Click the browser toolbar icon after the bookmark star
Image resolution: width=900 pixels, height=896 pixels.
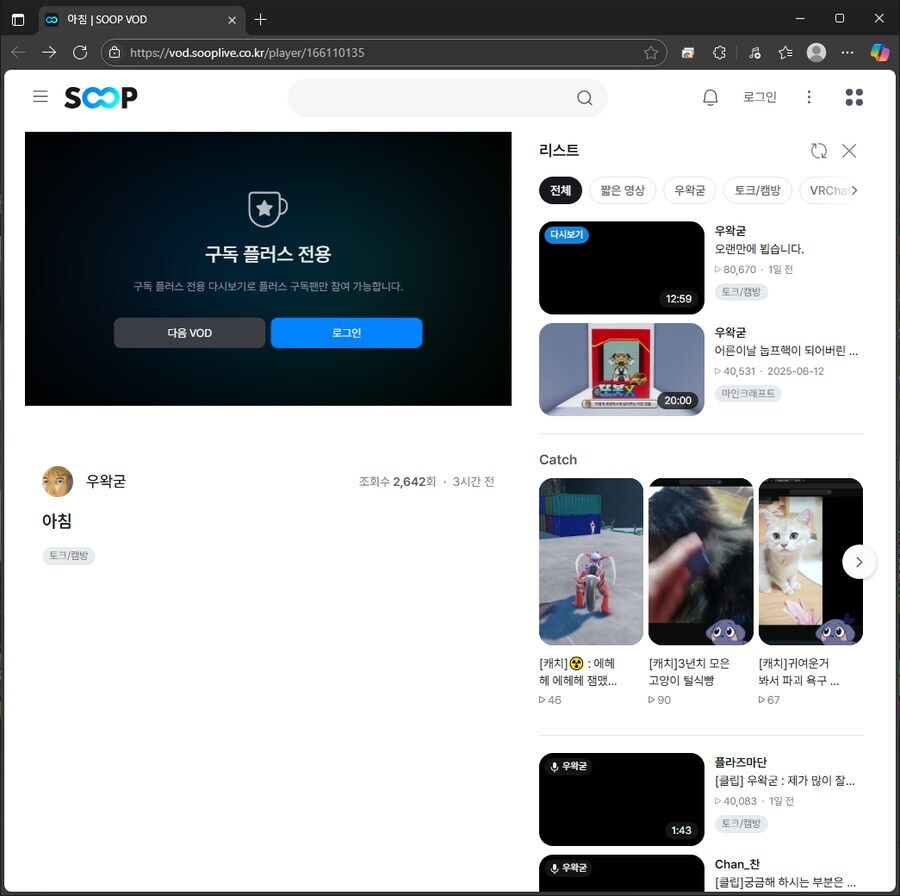(688, 53)
